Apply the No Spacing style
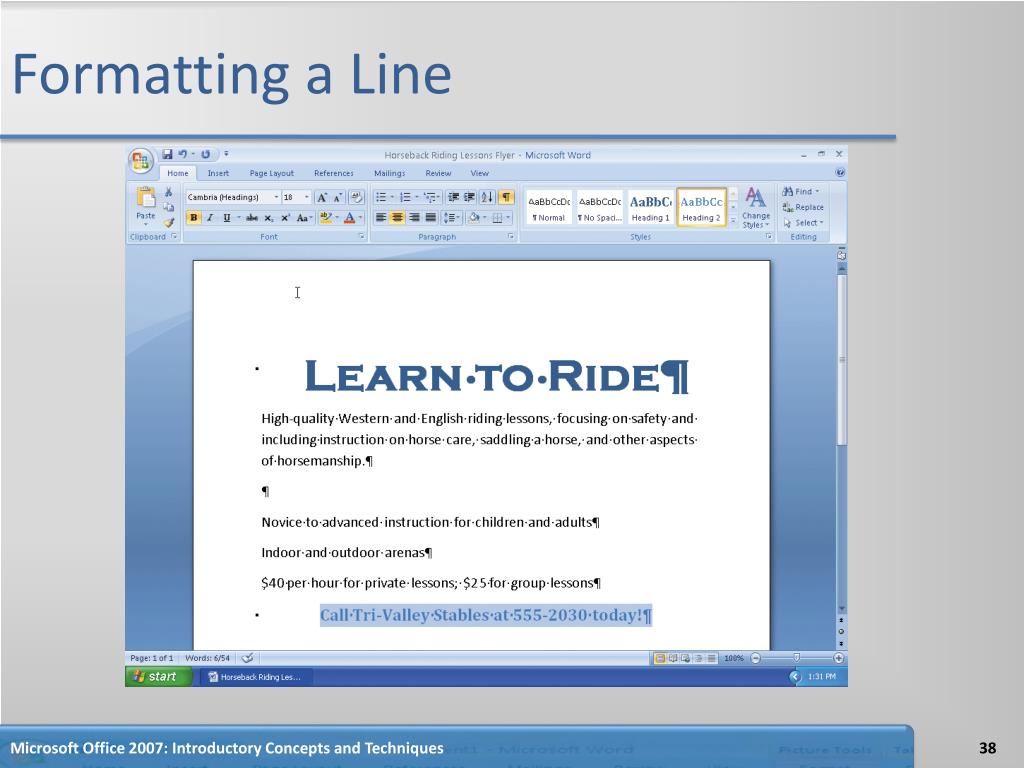This screenshot has width=1024, height=768. point(600,208)
